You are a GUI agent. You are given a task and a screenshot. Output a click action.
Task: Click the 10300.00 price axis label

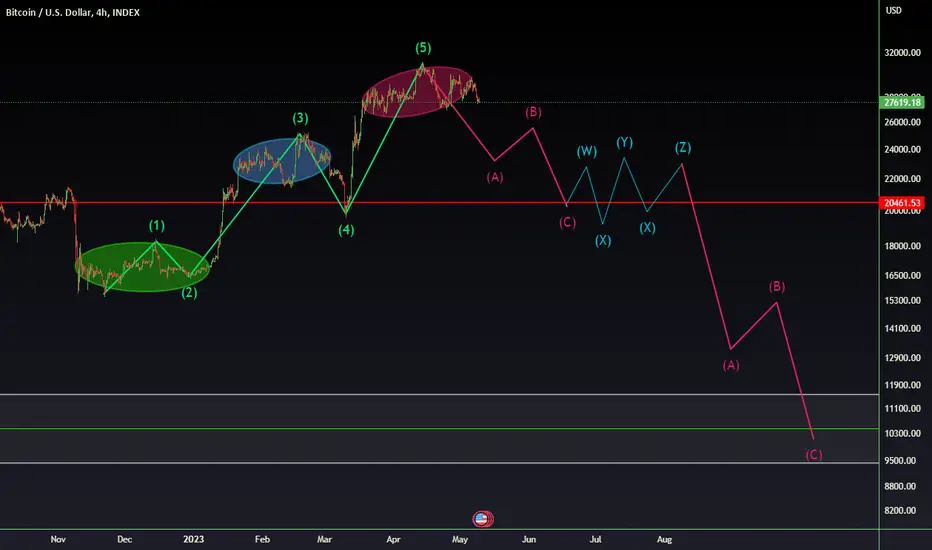(x=902, y=434)
